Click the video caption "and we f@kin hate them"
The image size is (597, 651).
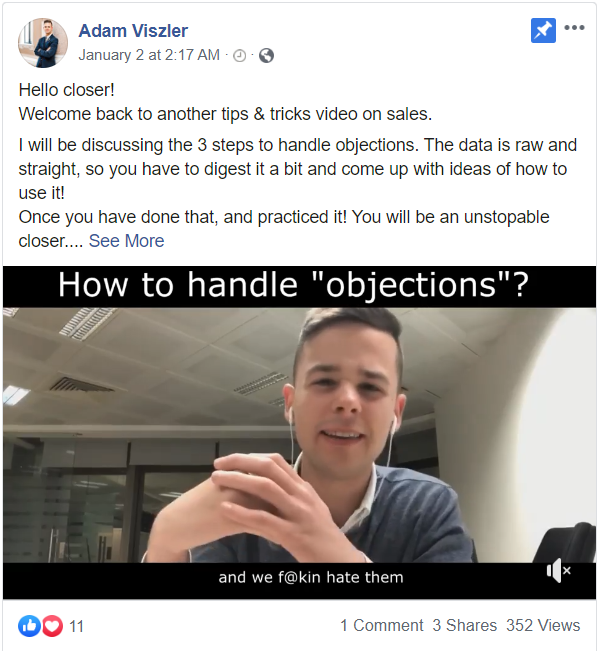tap(311, 578)
